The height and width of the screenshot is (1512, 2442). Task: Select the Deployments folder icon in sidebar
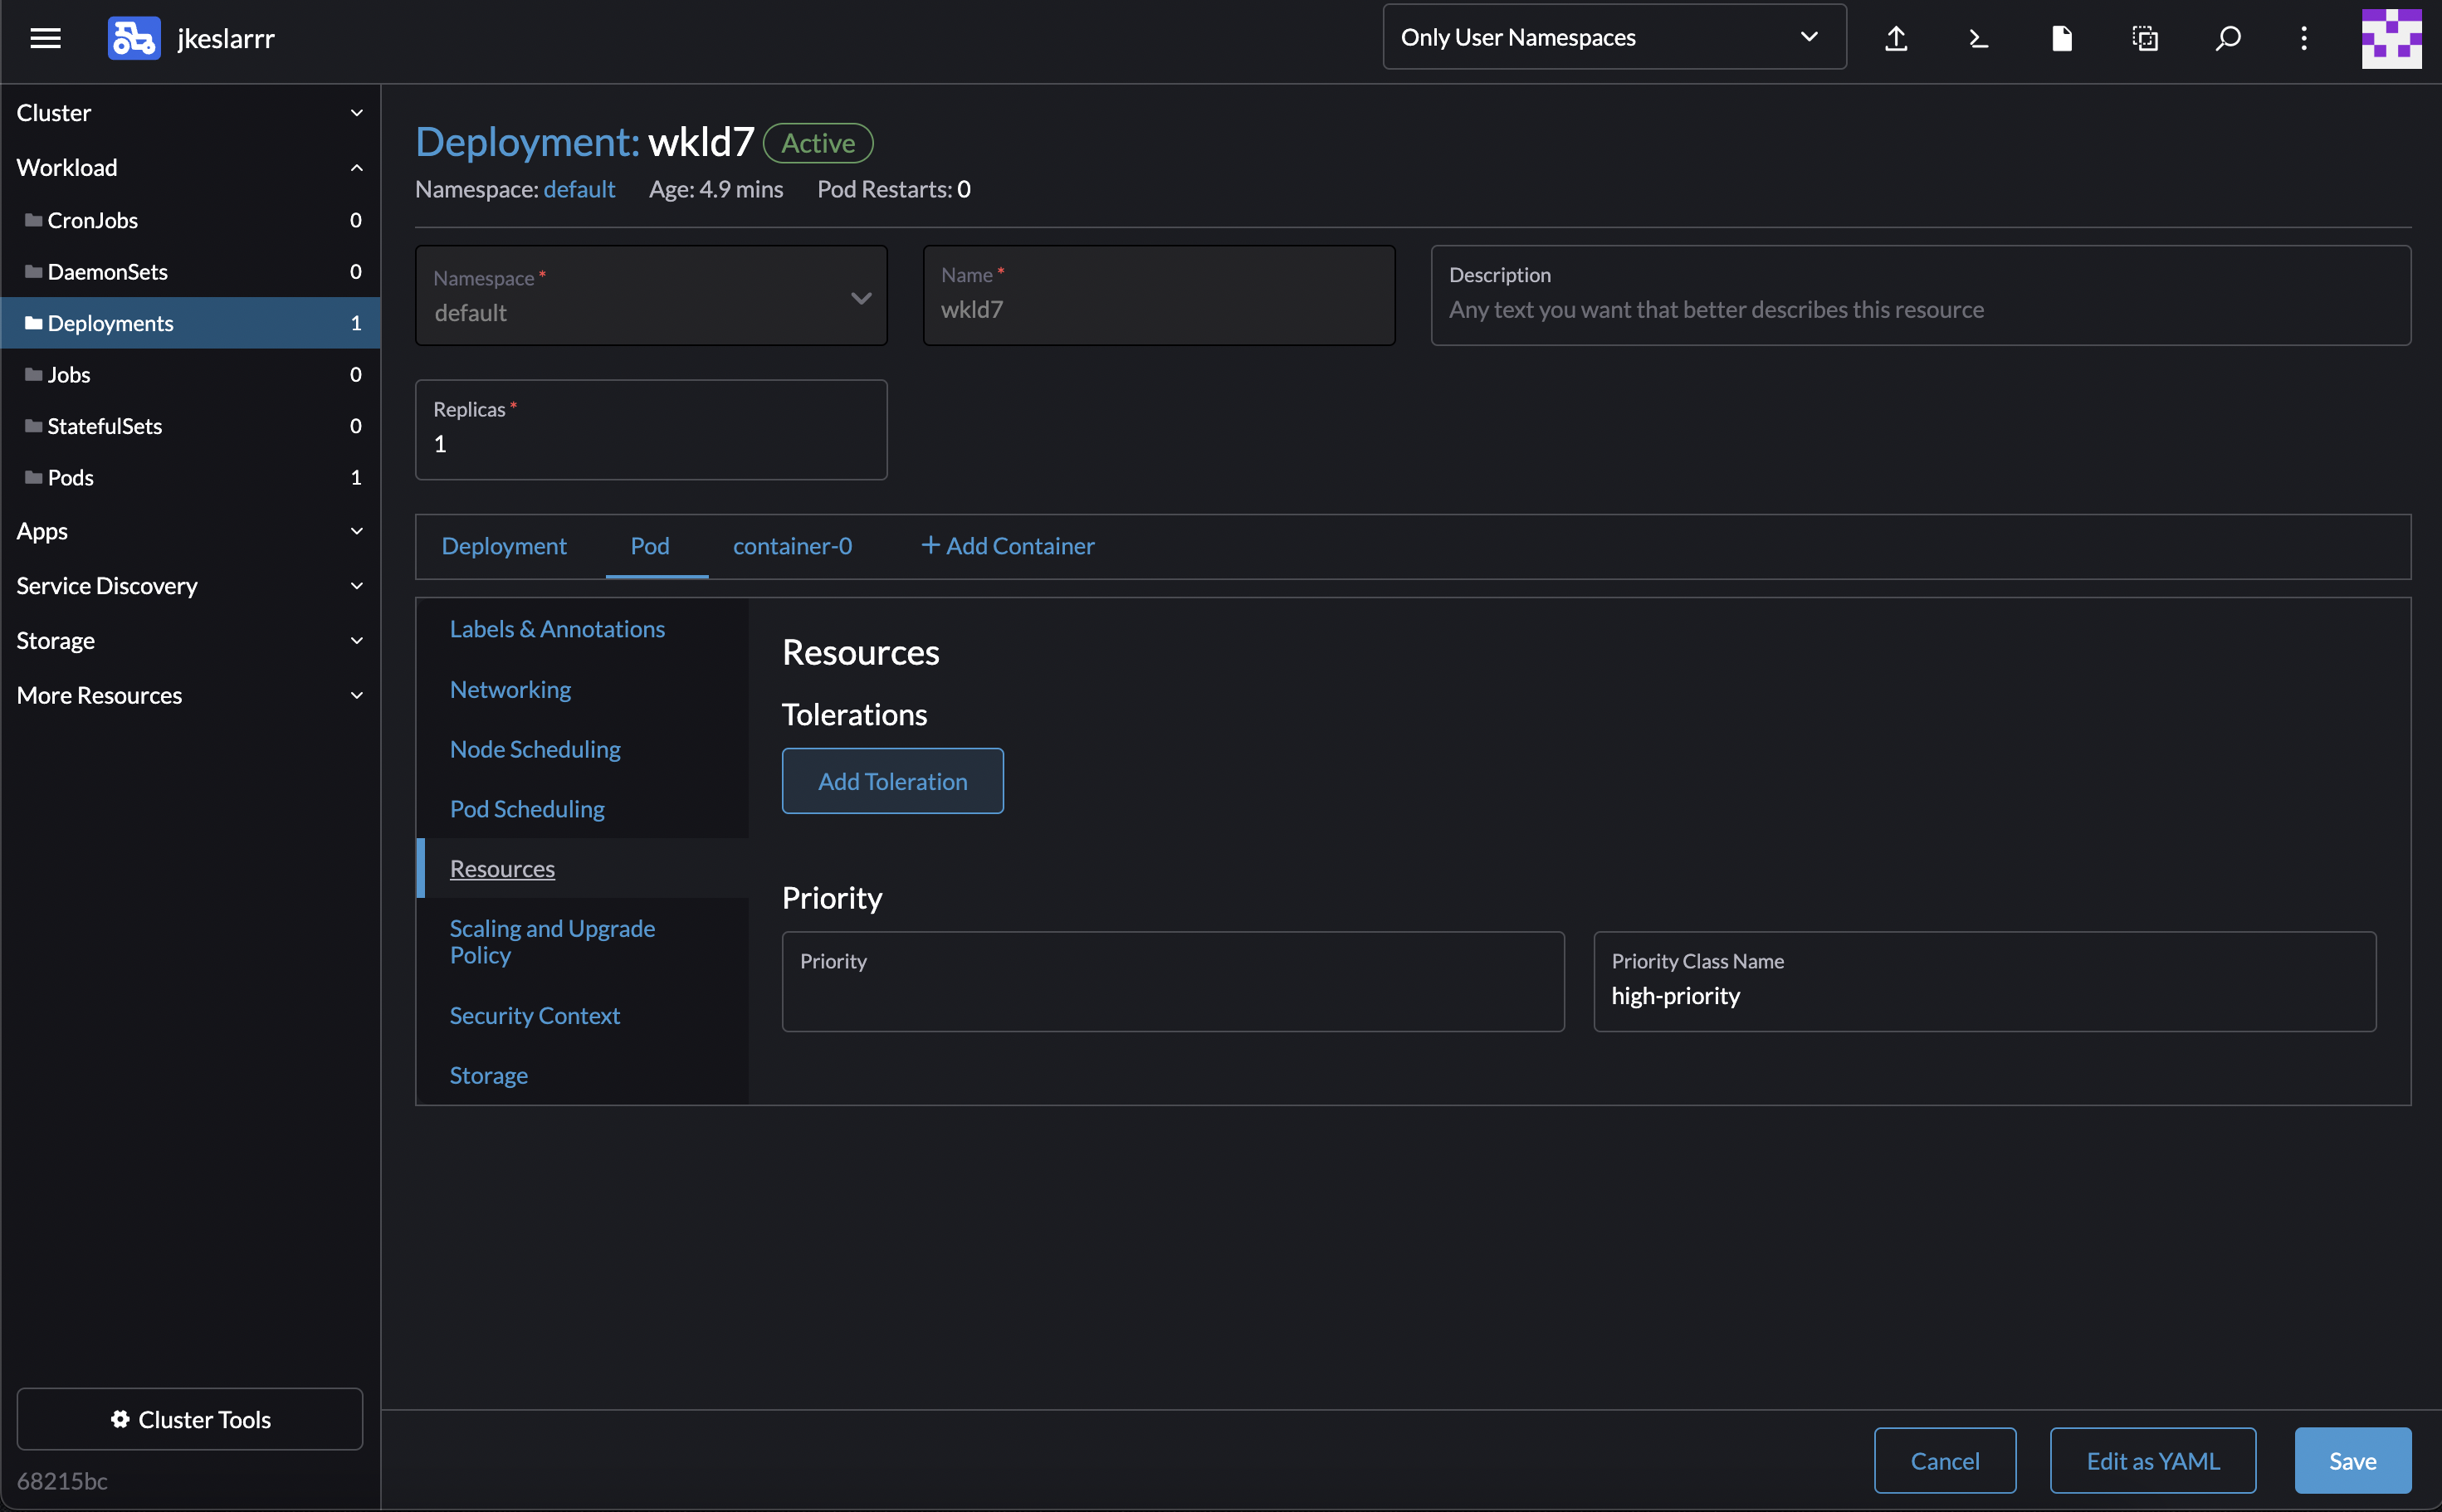[x=33, y=322]
